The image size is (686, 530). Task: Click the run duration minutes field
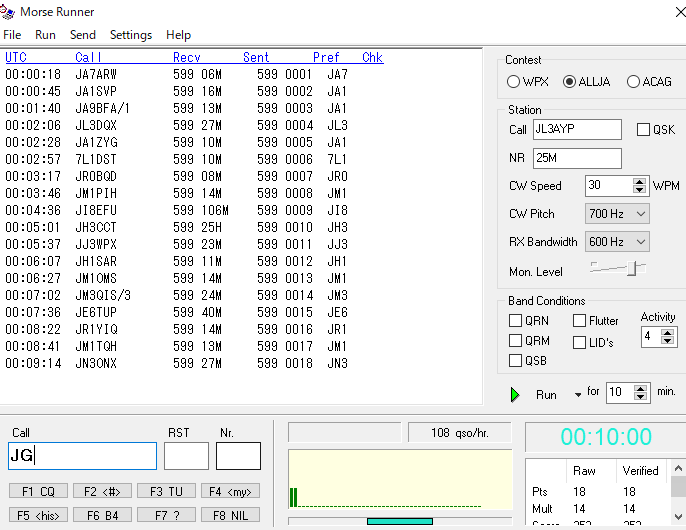coord(620,392)
